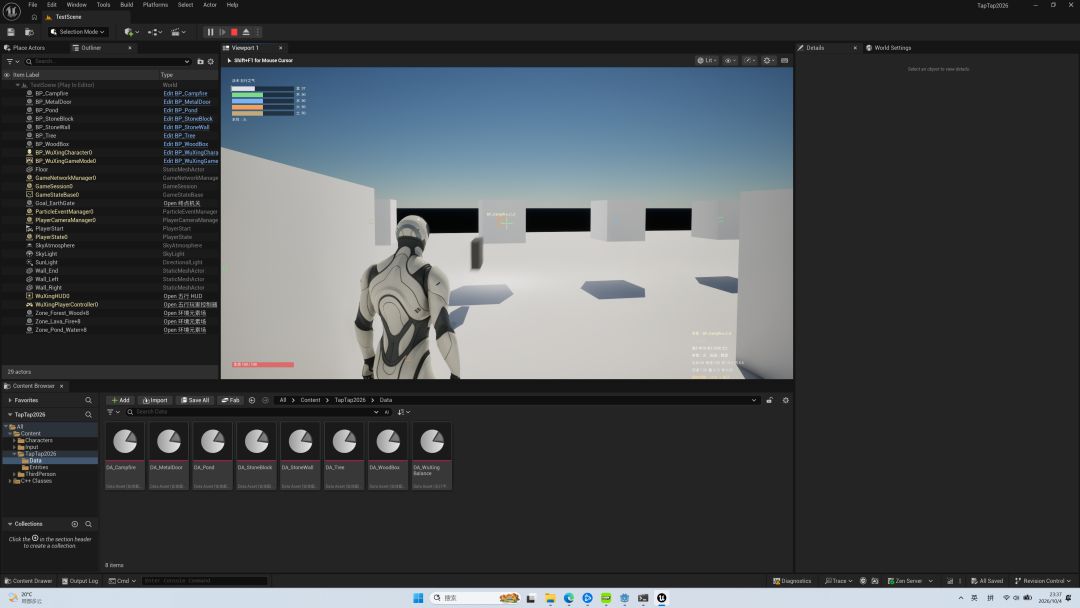Screen dimensions: 1080x608
Task: Open the Lit view mode dropdown
Action: (707, 61)
